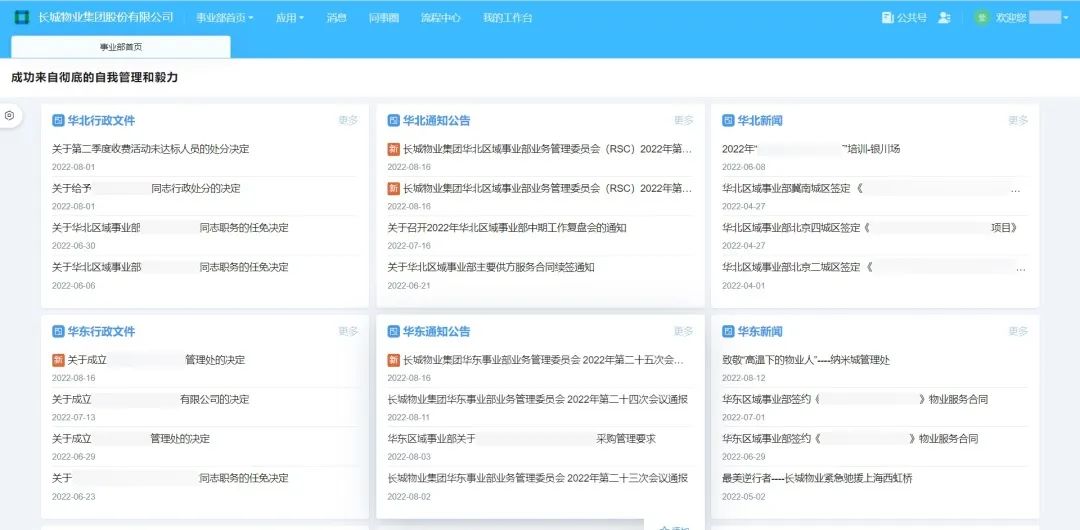
Task: Open 关于给予 同志行政处分的决定 document
Action: 146,188
